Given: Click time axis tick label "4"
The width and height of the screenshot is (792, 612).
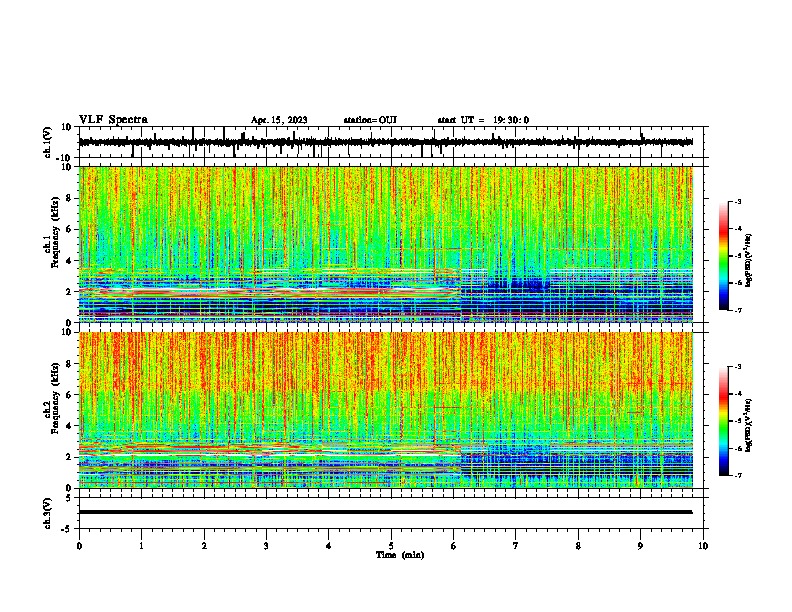Looking at the screenshot, I should pos(328,546).
